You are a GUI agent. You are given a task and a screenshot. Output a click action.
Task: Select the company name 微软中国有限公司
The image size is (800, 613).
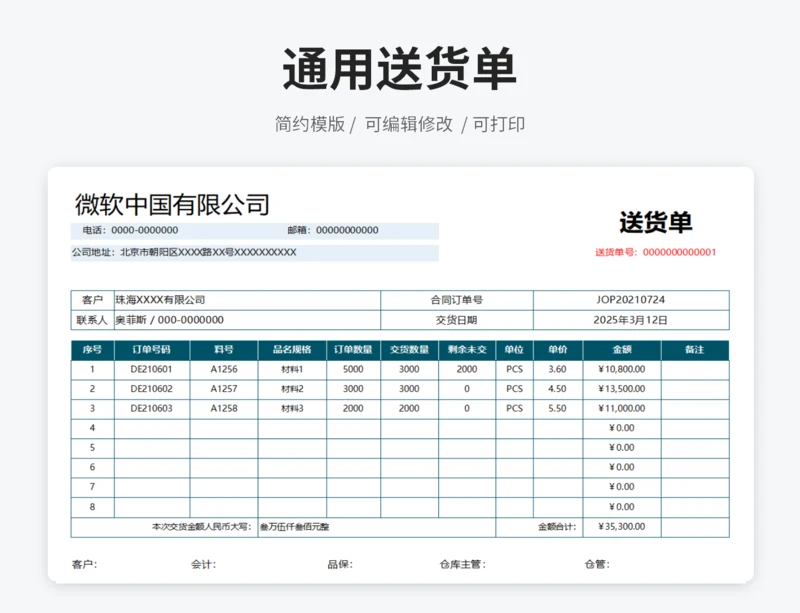[172, 204]
